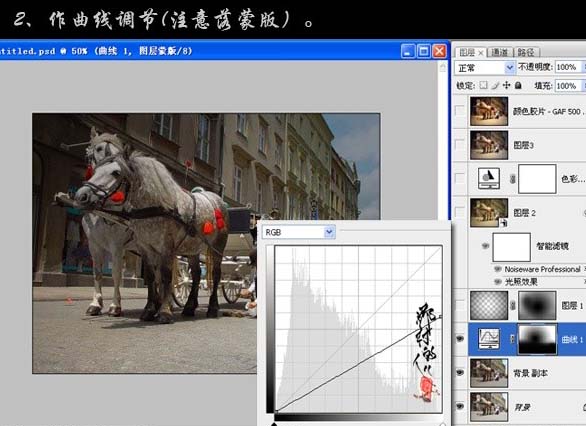Click the hue/saturation adjustment layer icon

489,178
